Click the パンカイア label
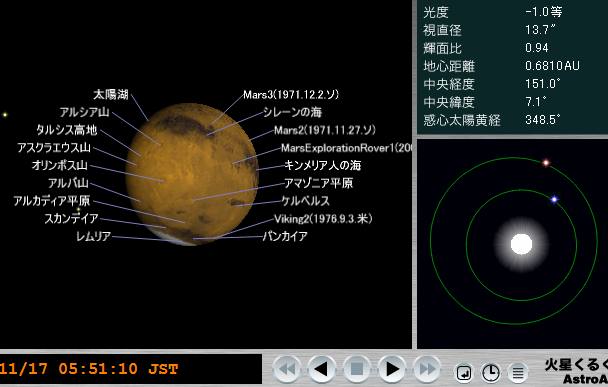 [x=285, y=236]
